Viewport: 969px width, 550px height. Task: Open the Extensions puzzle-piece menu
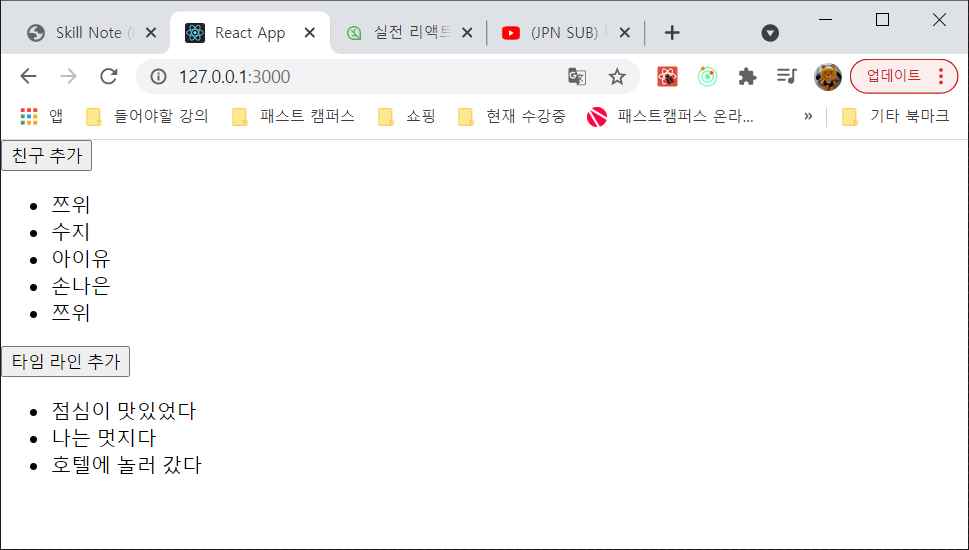tap(747, 76)
